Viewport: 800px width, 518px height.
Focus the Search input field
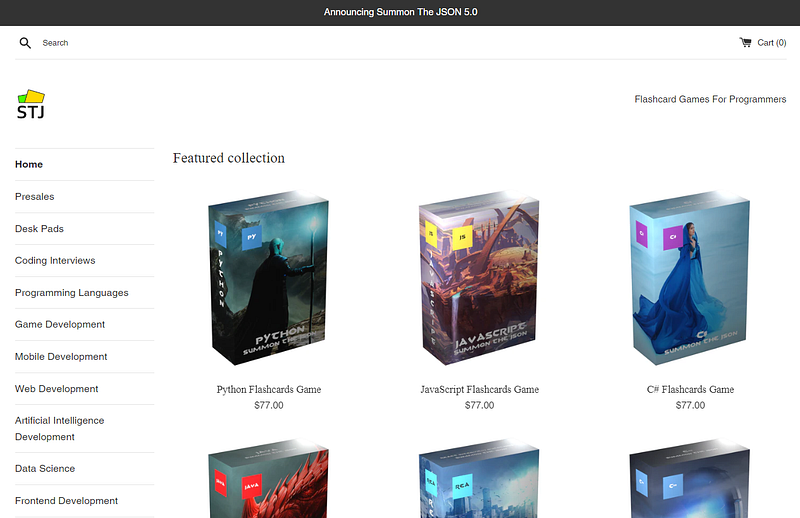tap(55, 43)
